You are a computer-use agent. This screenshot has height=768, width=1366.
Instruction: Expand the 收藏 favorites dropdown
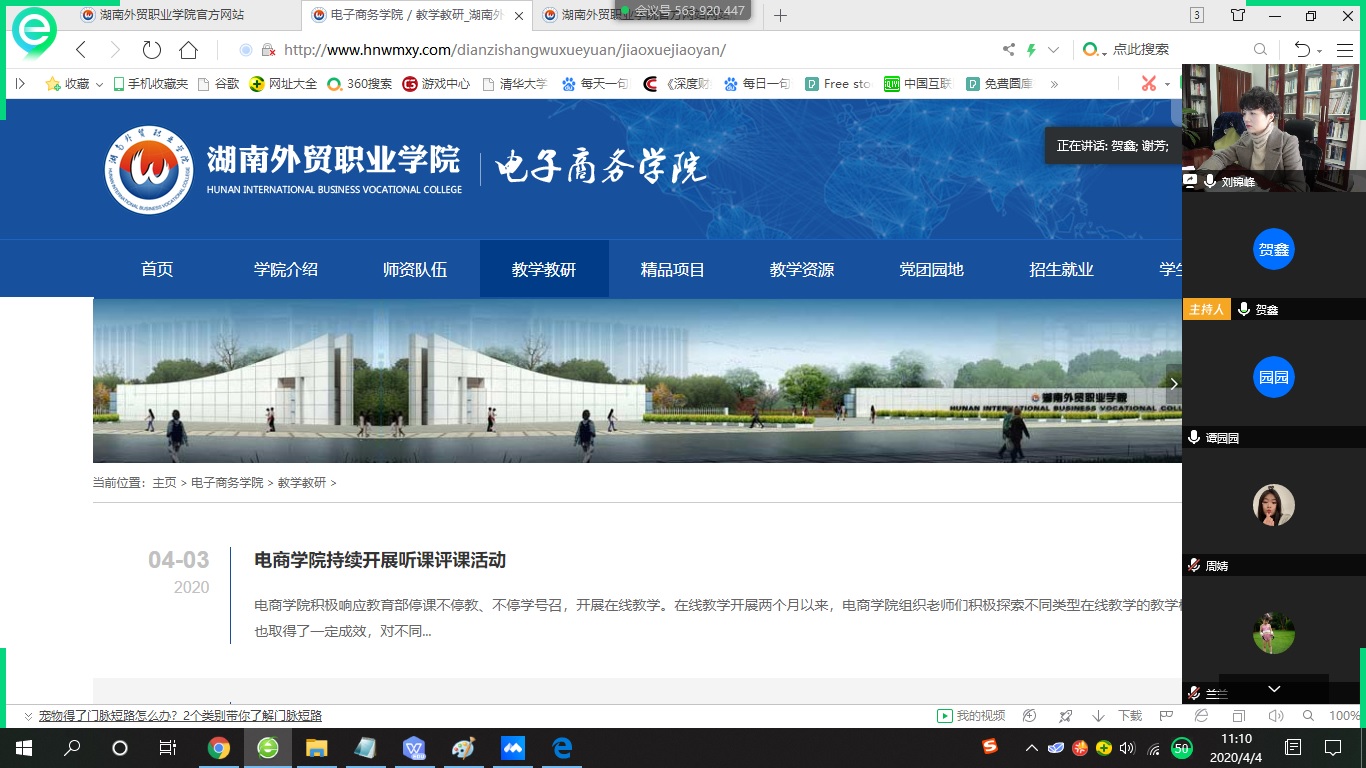coord(99,84)
